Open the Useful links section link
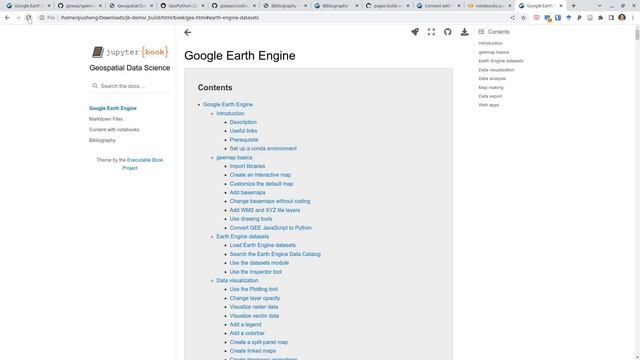 point(243,131)
